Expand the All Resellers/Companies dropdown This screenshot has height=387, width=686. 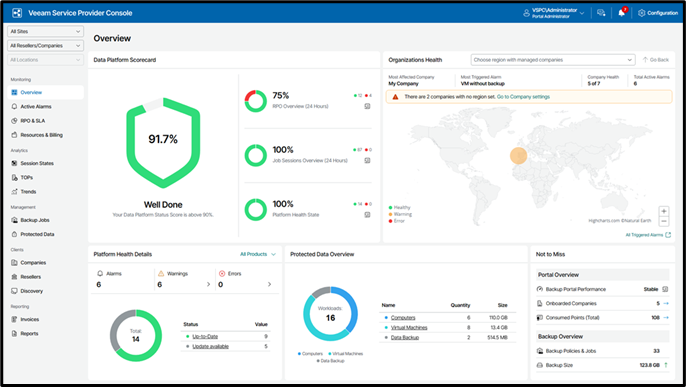point(46,45)
